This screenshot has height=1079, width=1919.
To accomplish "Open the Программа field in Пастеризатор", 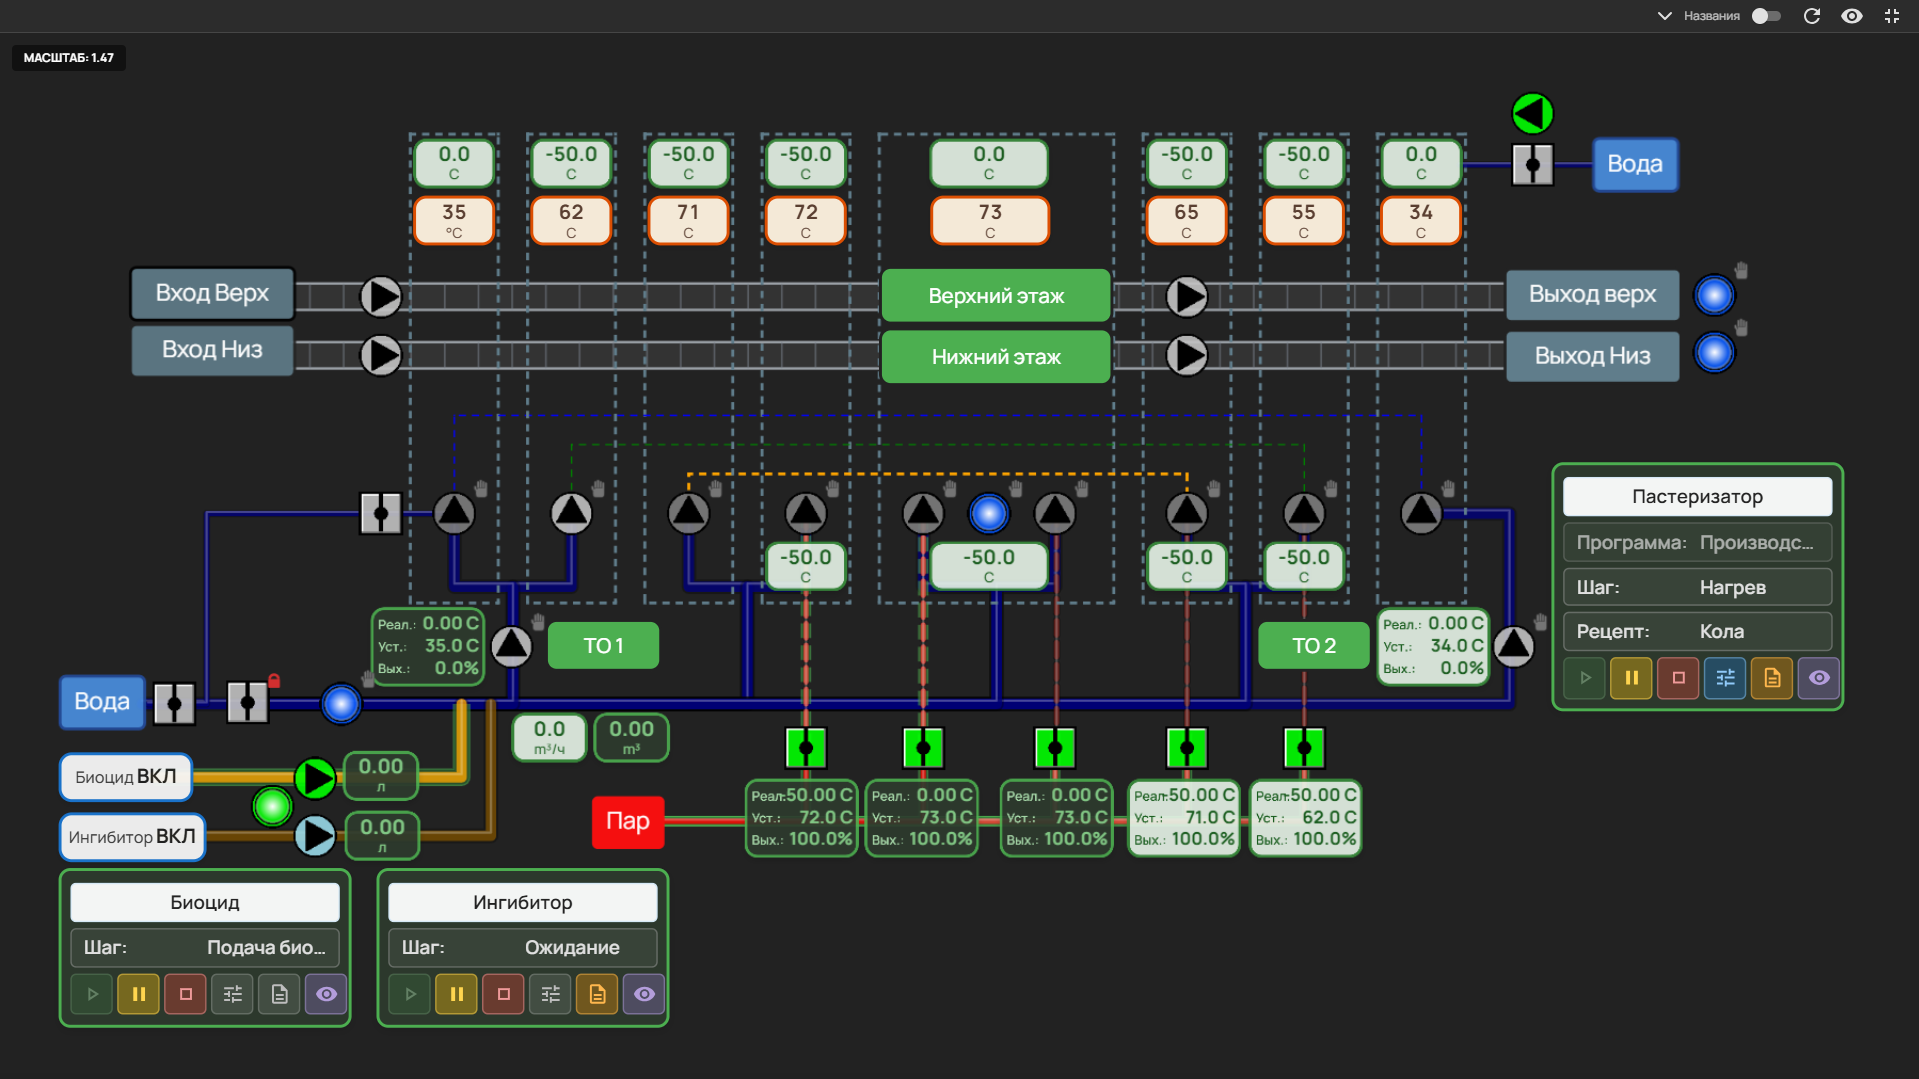I will tap(1697, 543).
